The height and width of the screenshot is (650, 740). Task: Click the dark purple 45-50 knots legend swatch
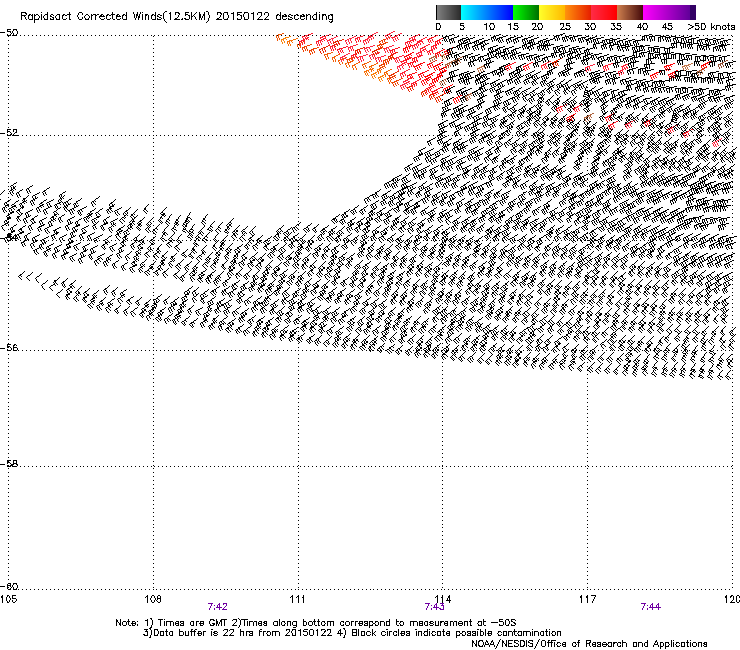682,12
